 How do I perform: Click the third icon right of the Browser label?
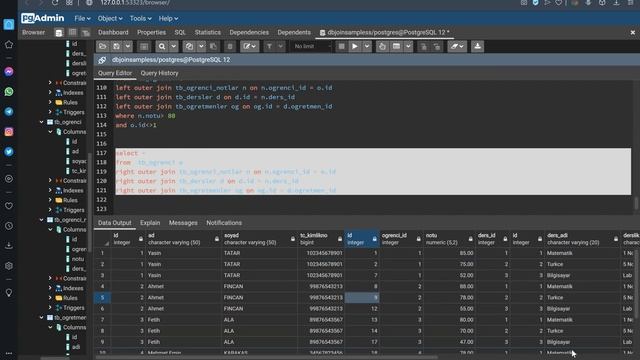point(86,33)
